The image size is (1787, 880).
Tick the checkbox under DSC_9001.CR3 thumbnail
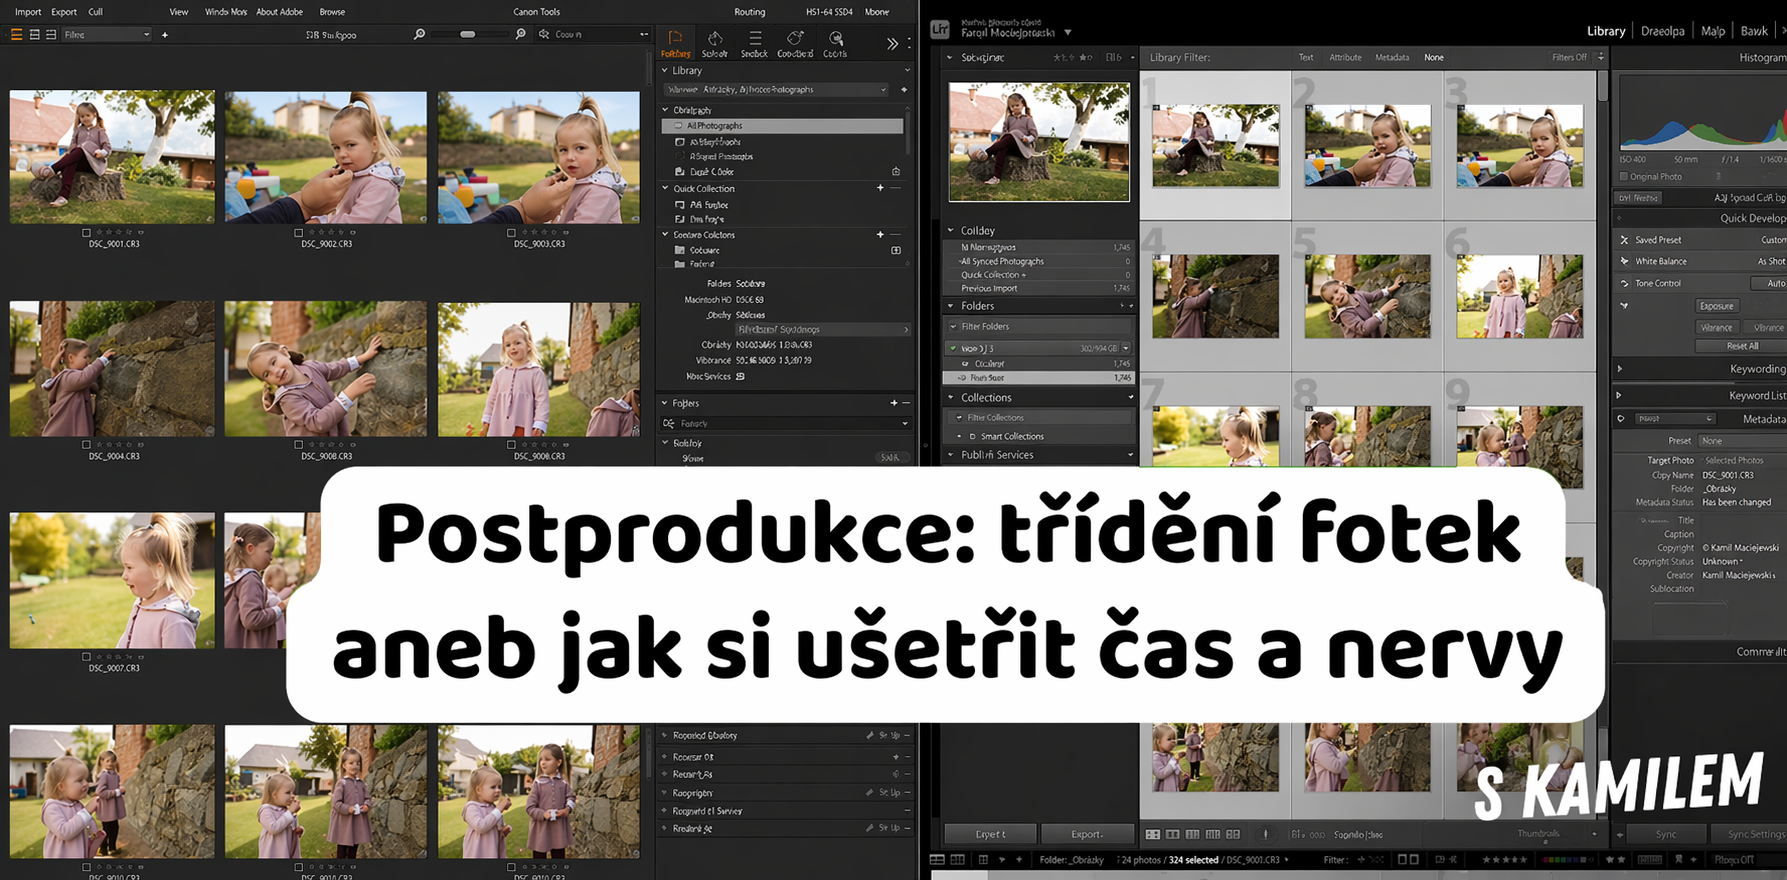tap(87, 232)
